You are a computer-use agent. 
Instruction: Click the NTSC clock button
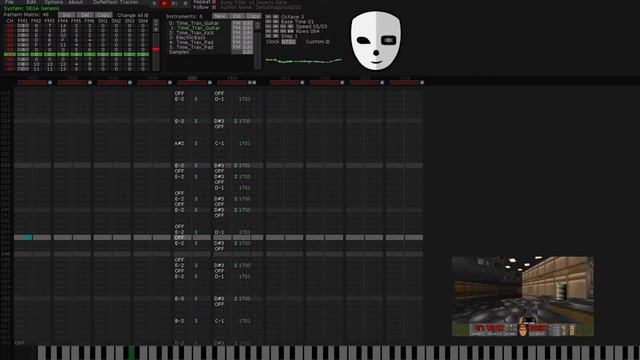[x=288, y=42]
